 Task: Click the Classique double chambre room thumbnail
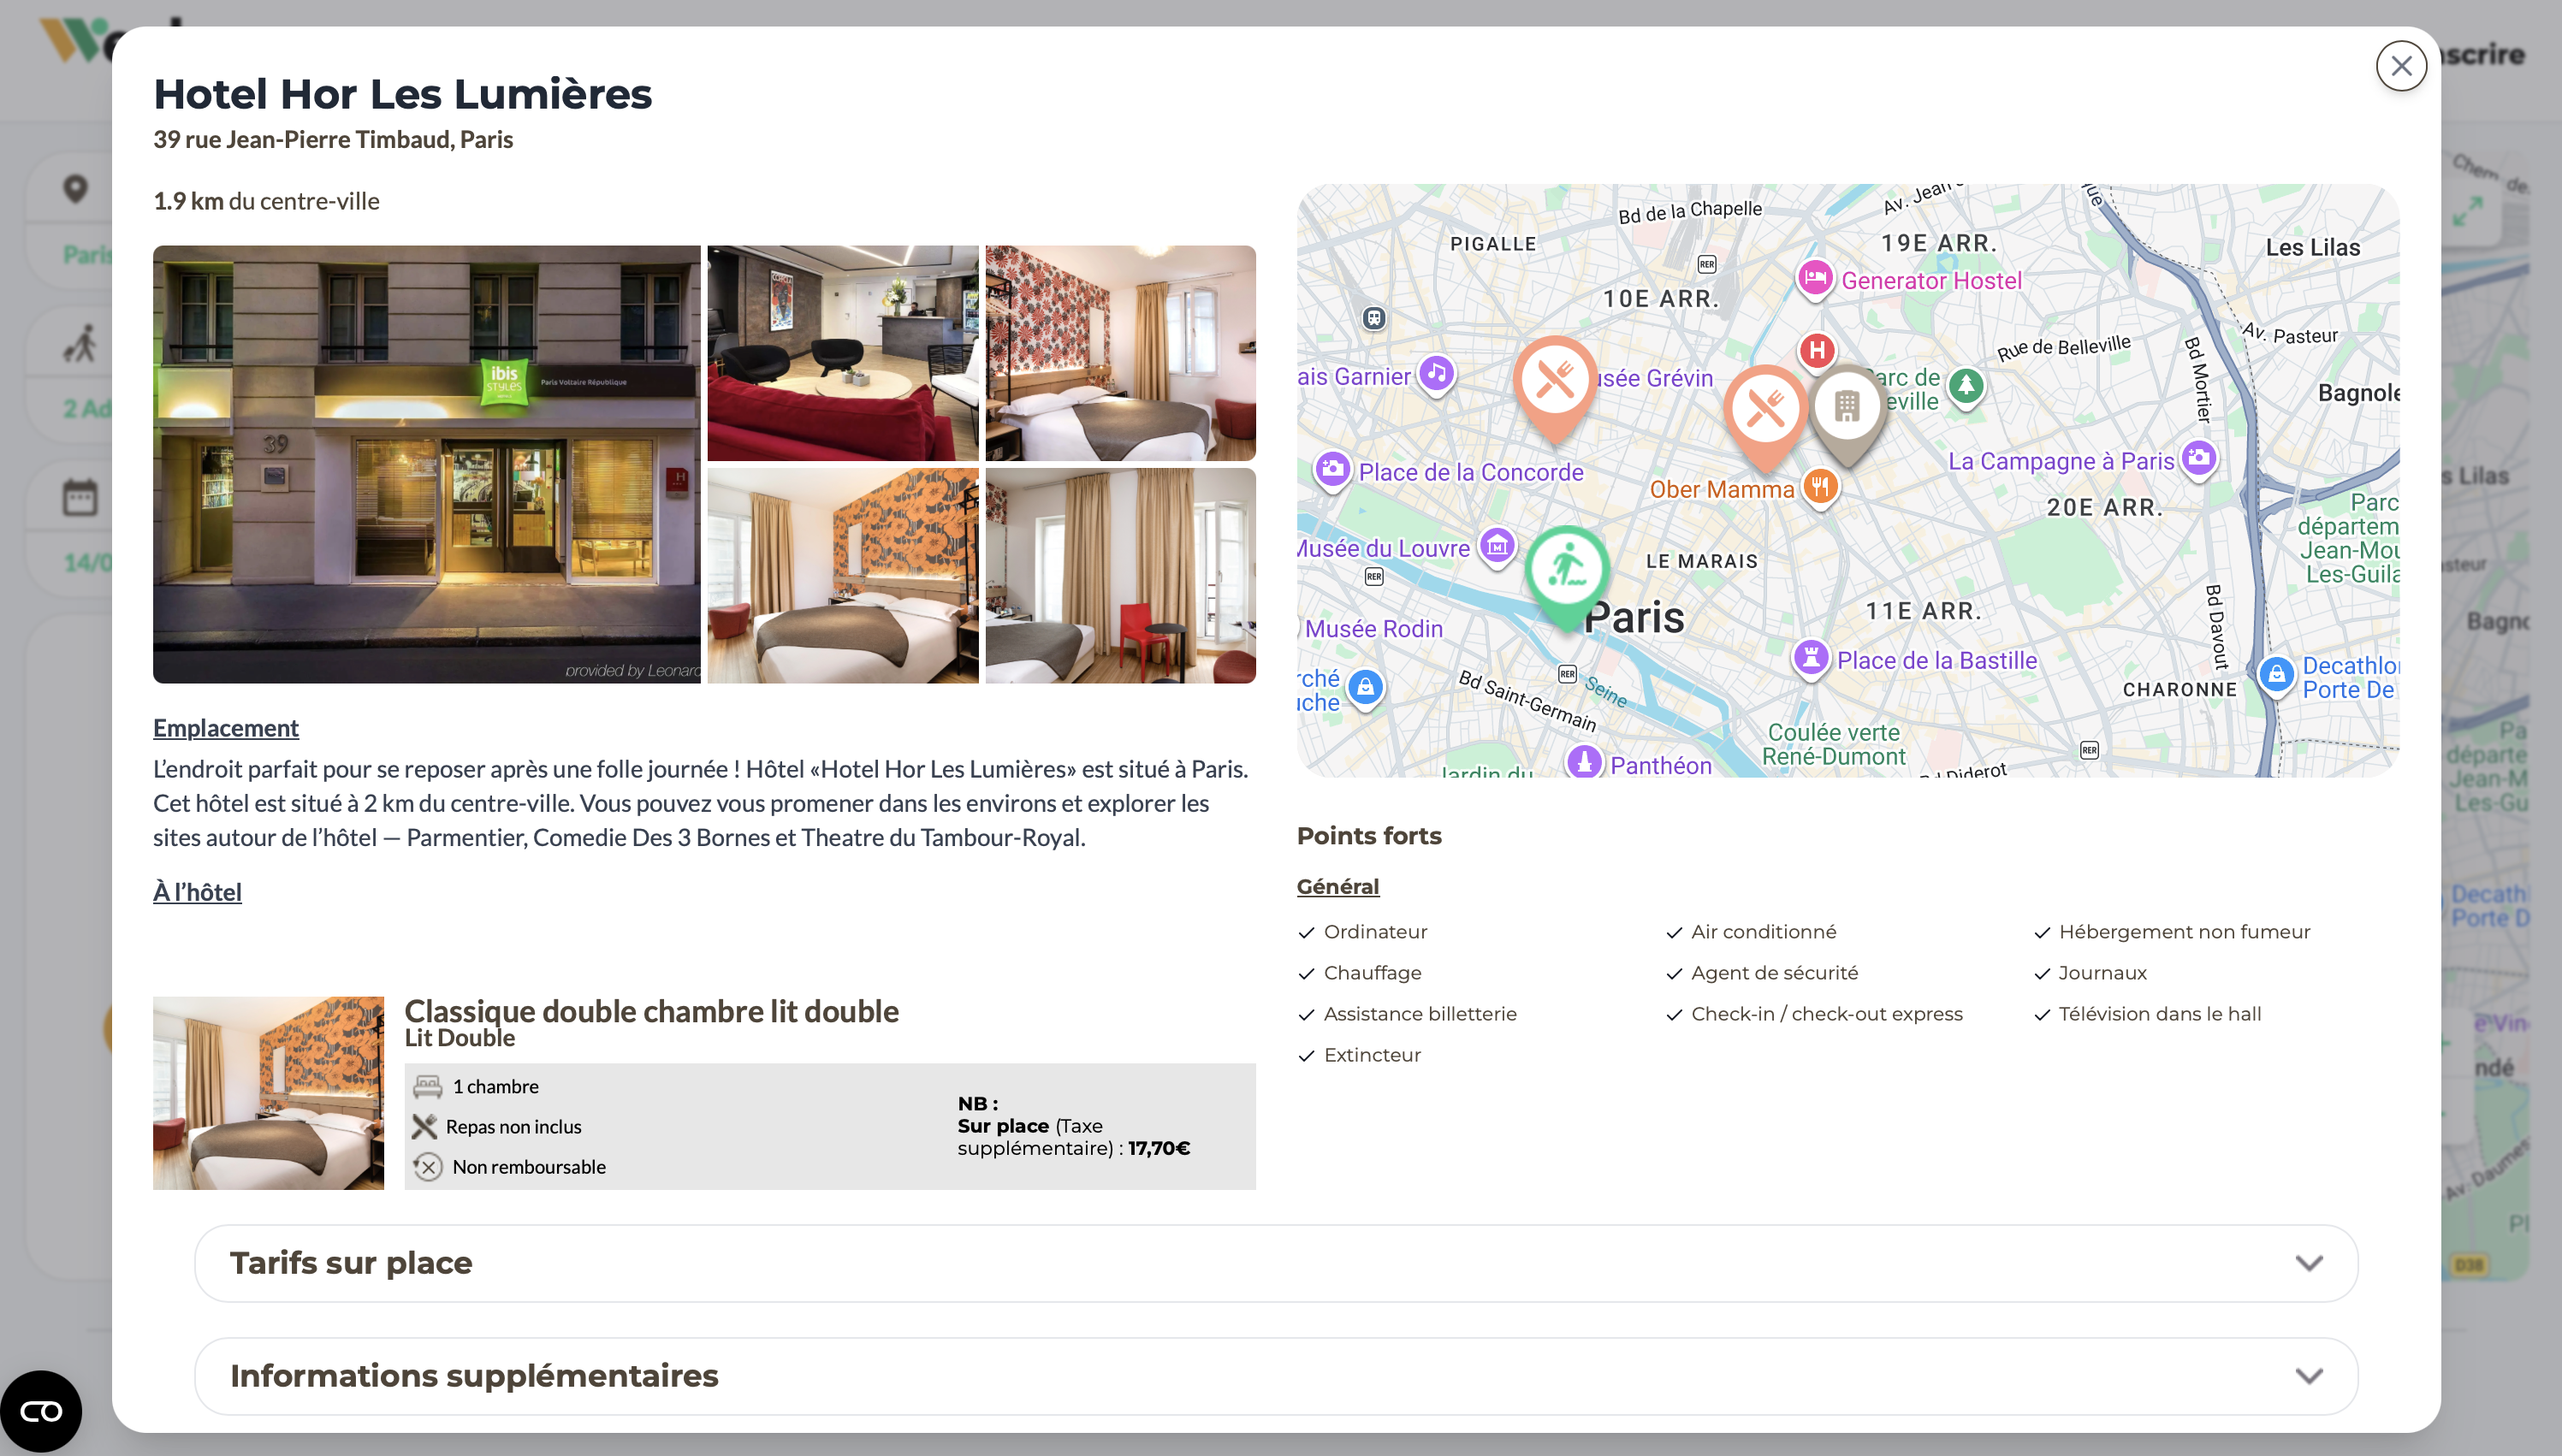pyautogui.click(x=268, y=1093)
